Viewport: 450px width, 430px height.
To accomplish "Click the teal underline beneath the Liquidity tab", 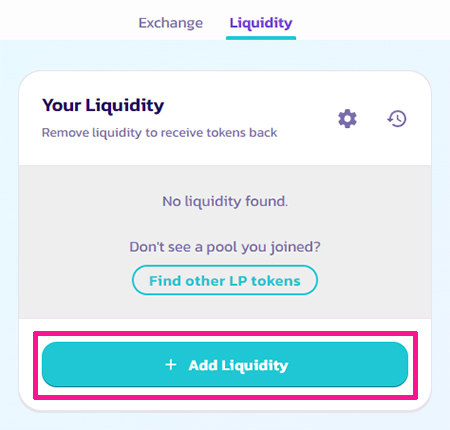I will 261,38.
